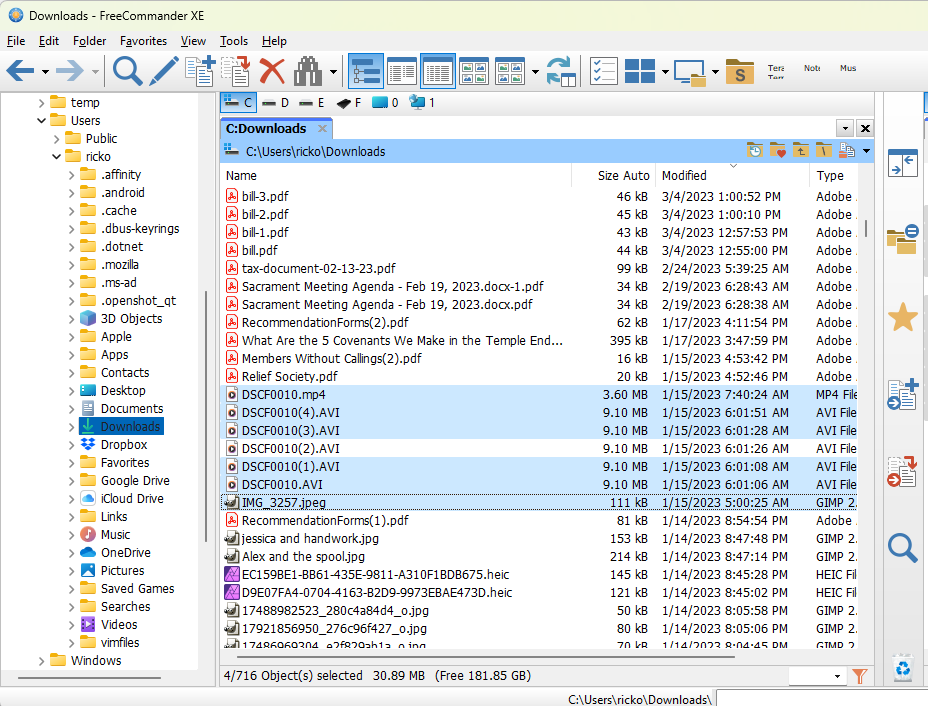Sort files by Modified column header

(x=684, y=175)
